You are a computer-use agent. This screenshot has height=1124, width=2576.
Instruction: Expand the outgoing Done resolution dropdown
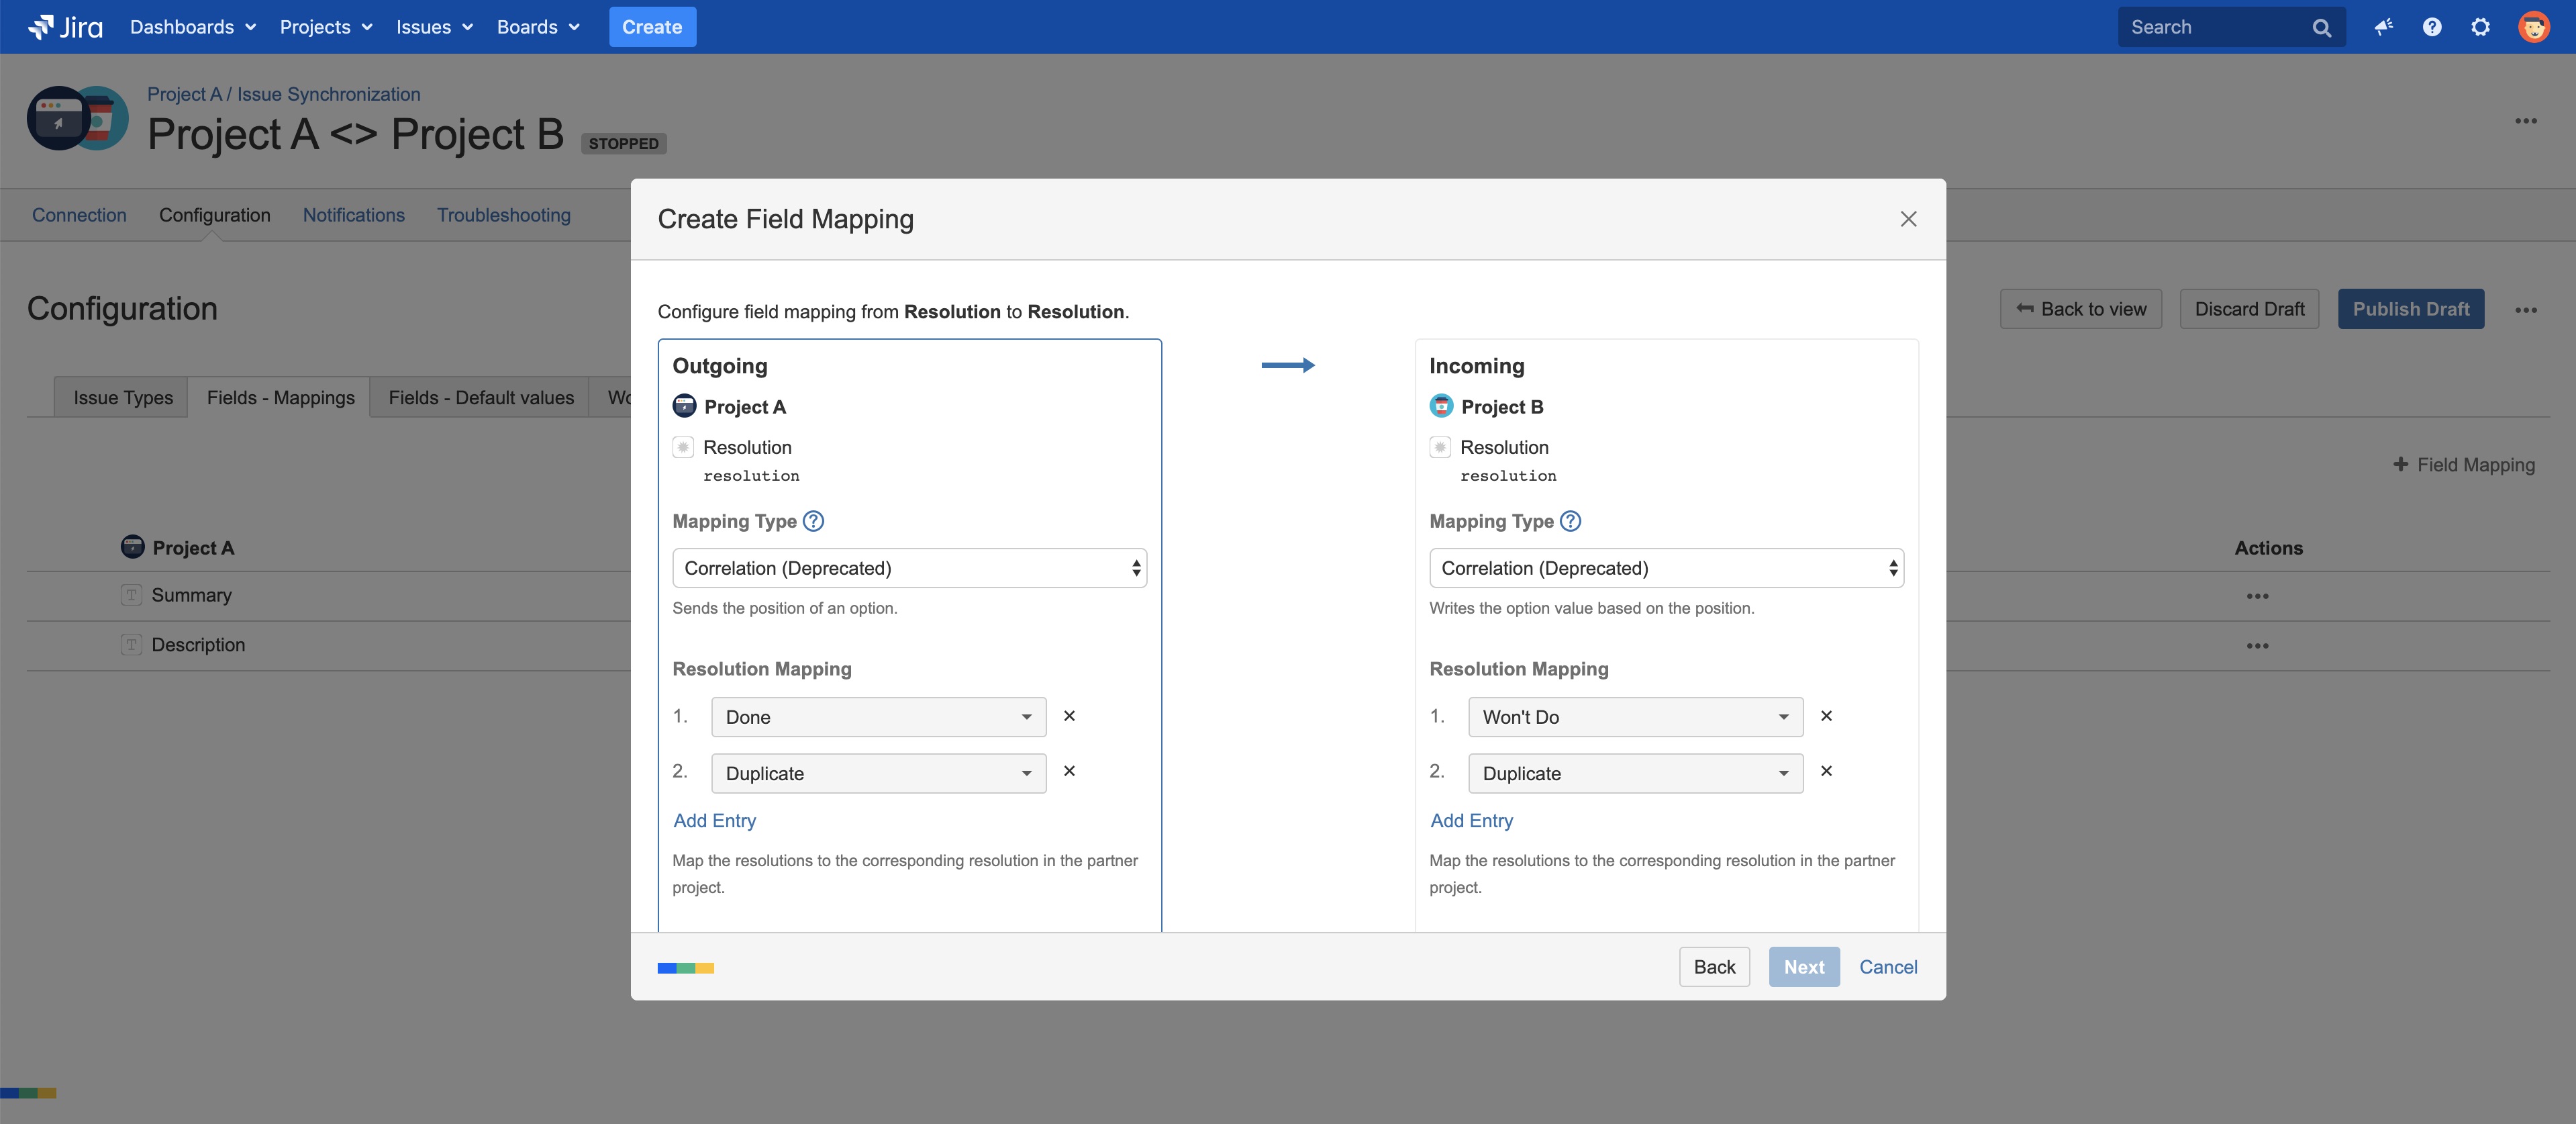point(878,717)
